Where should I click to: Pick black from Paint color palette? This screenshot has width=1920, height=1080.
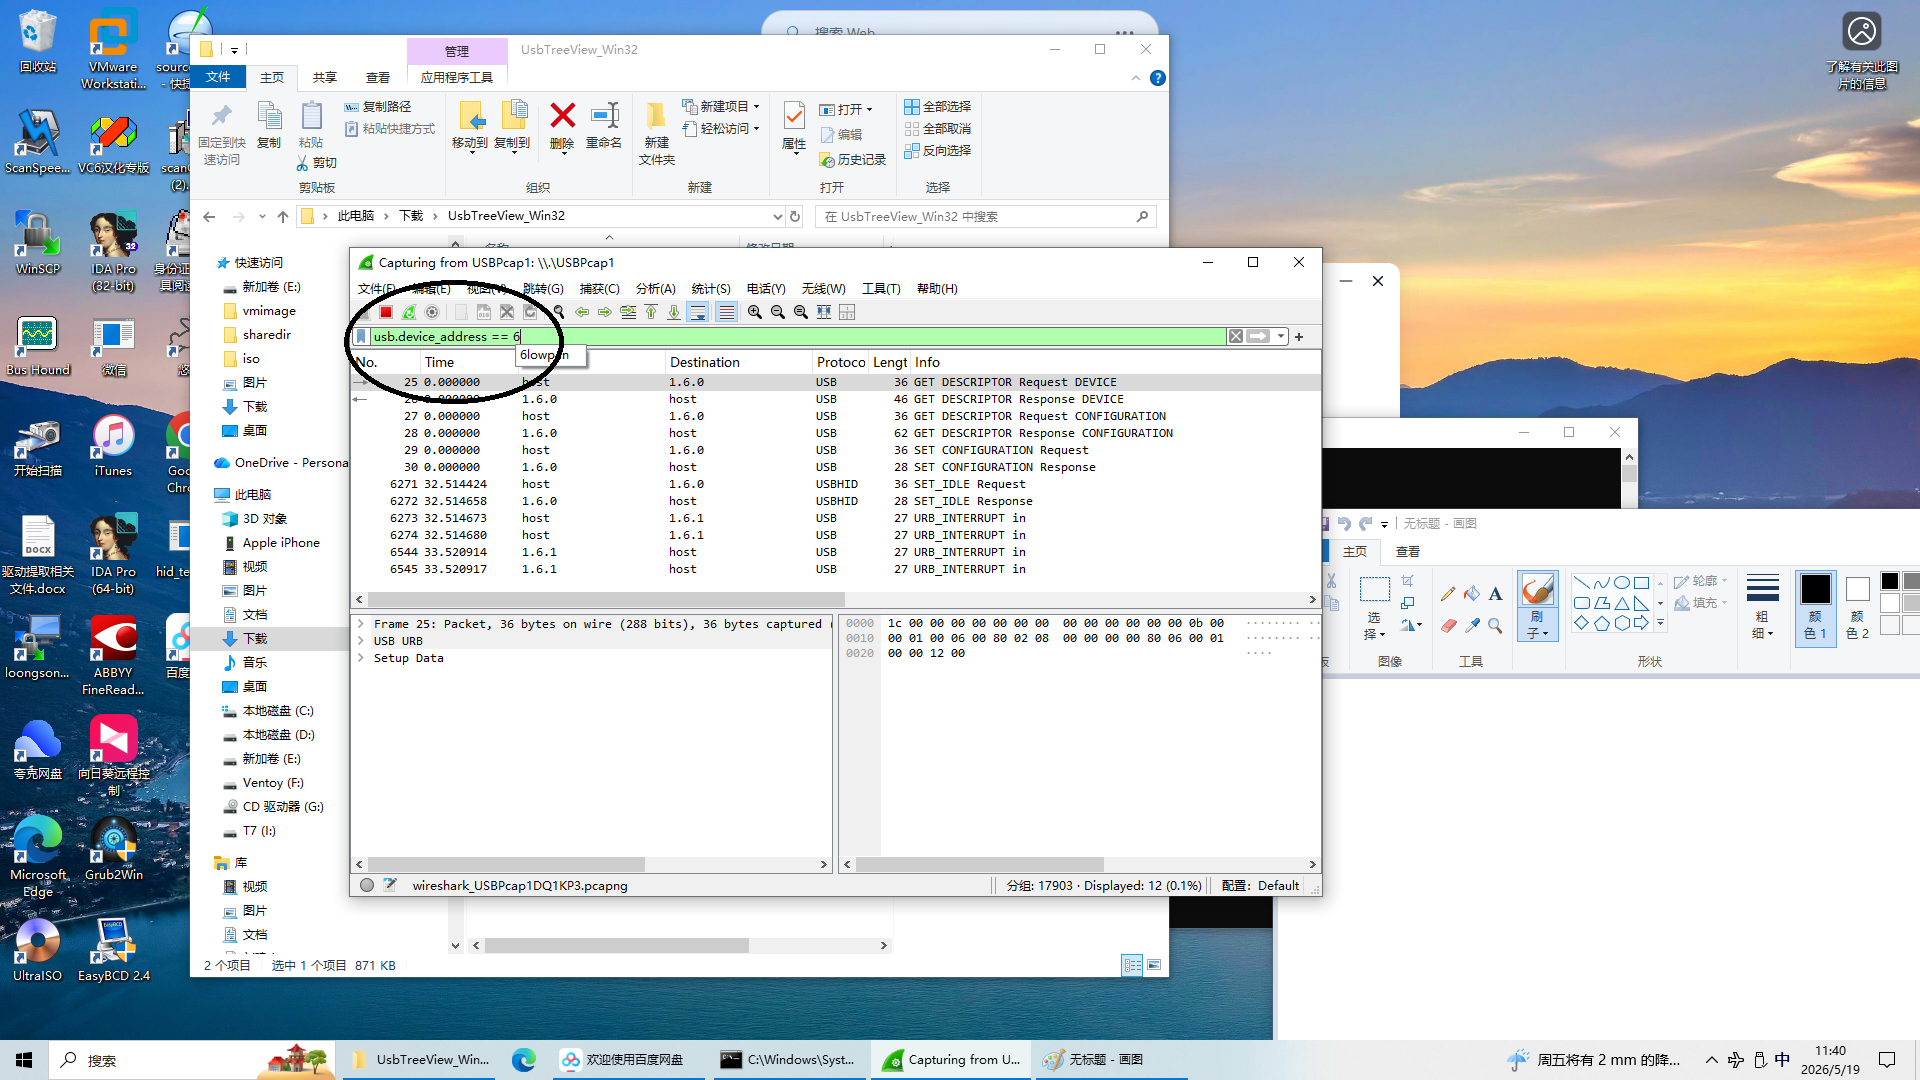(1889, 581)
